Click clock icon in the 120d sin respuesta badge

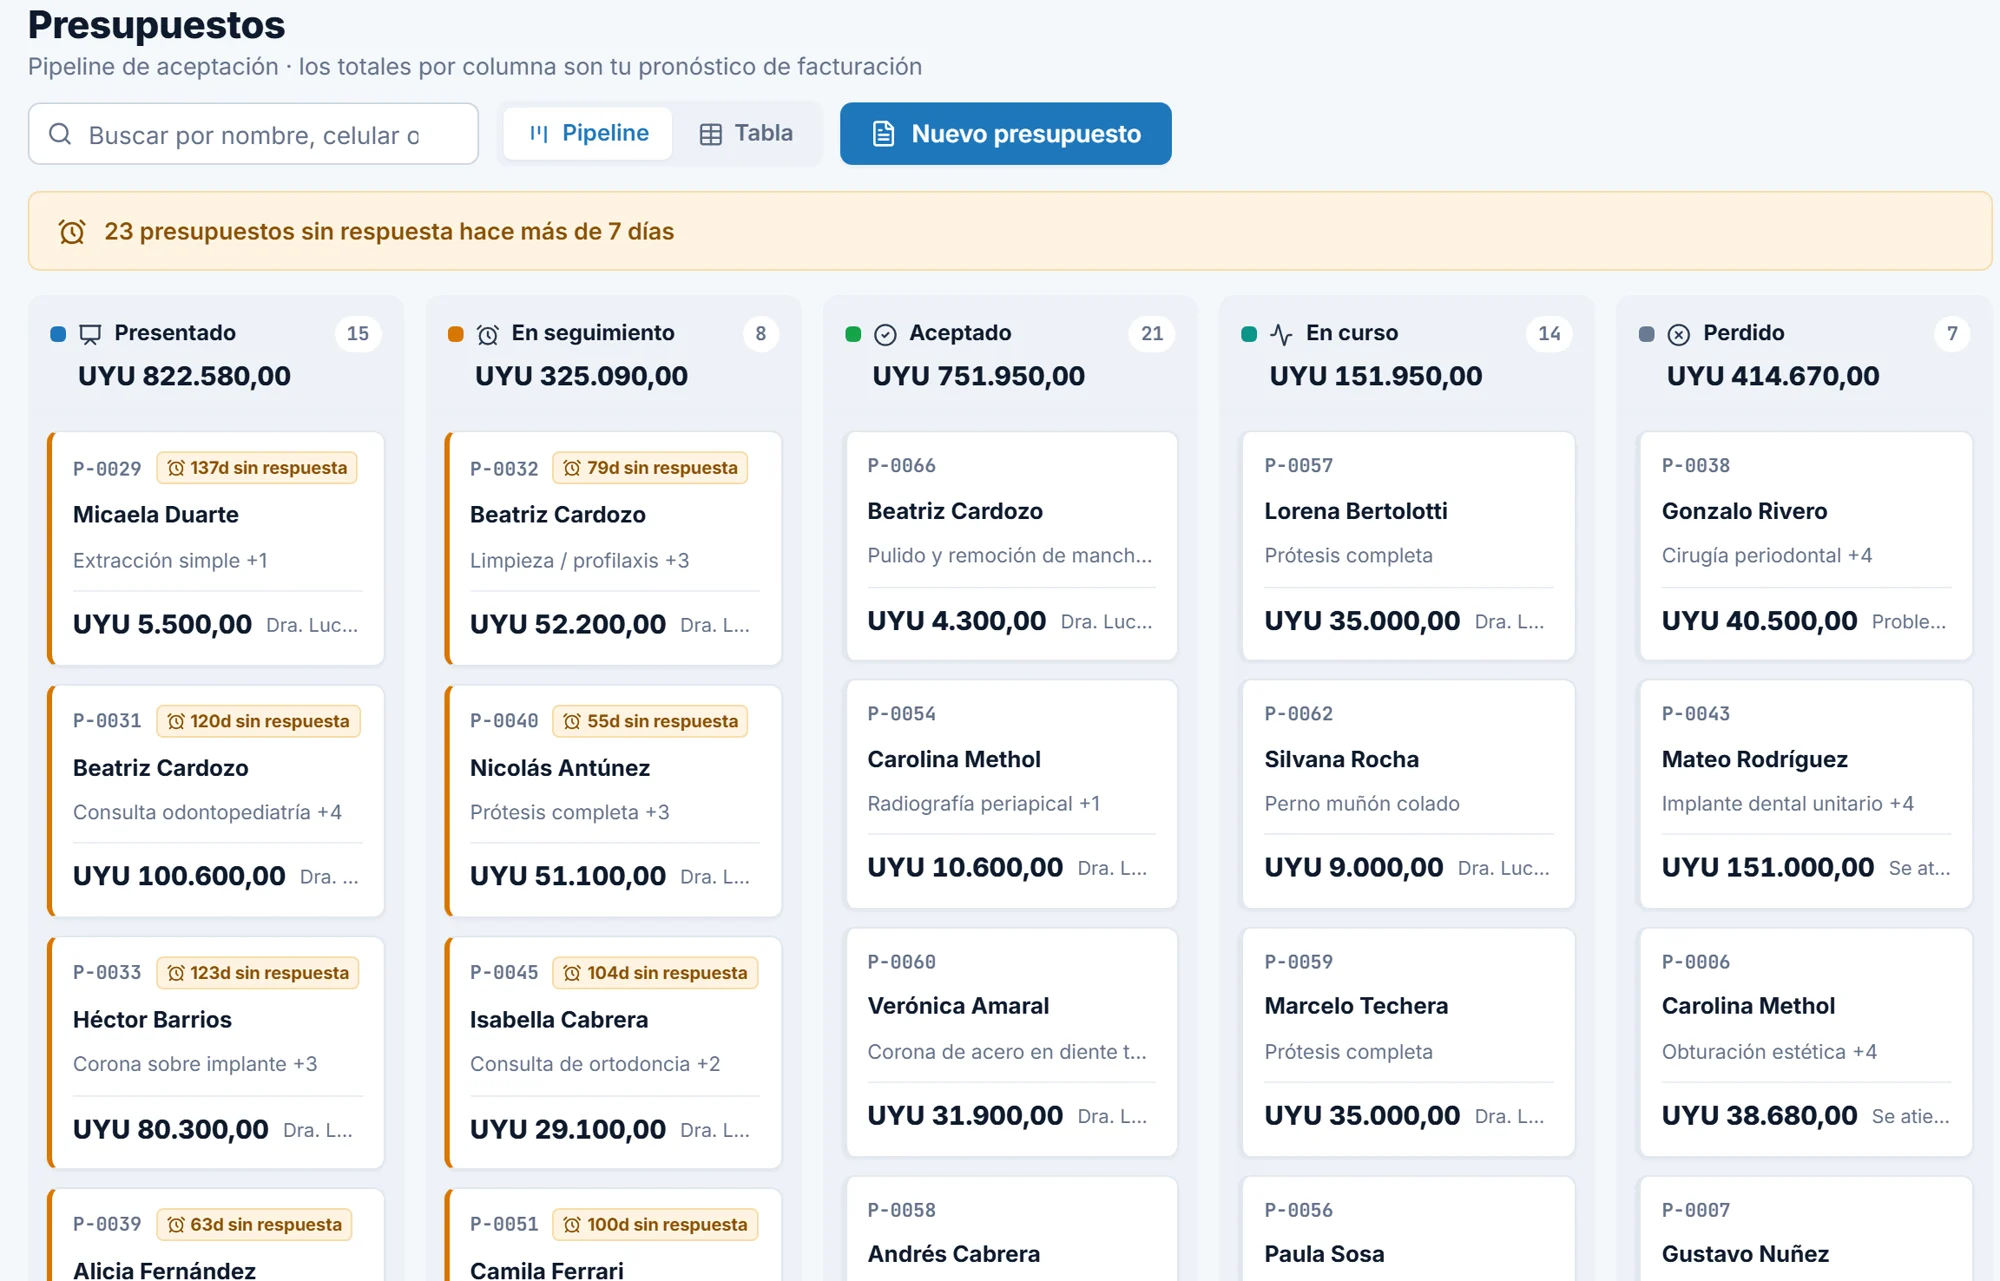click(x=176, y=721)
